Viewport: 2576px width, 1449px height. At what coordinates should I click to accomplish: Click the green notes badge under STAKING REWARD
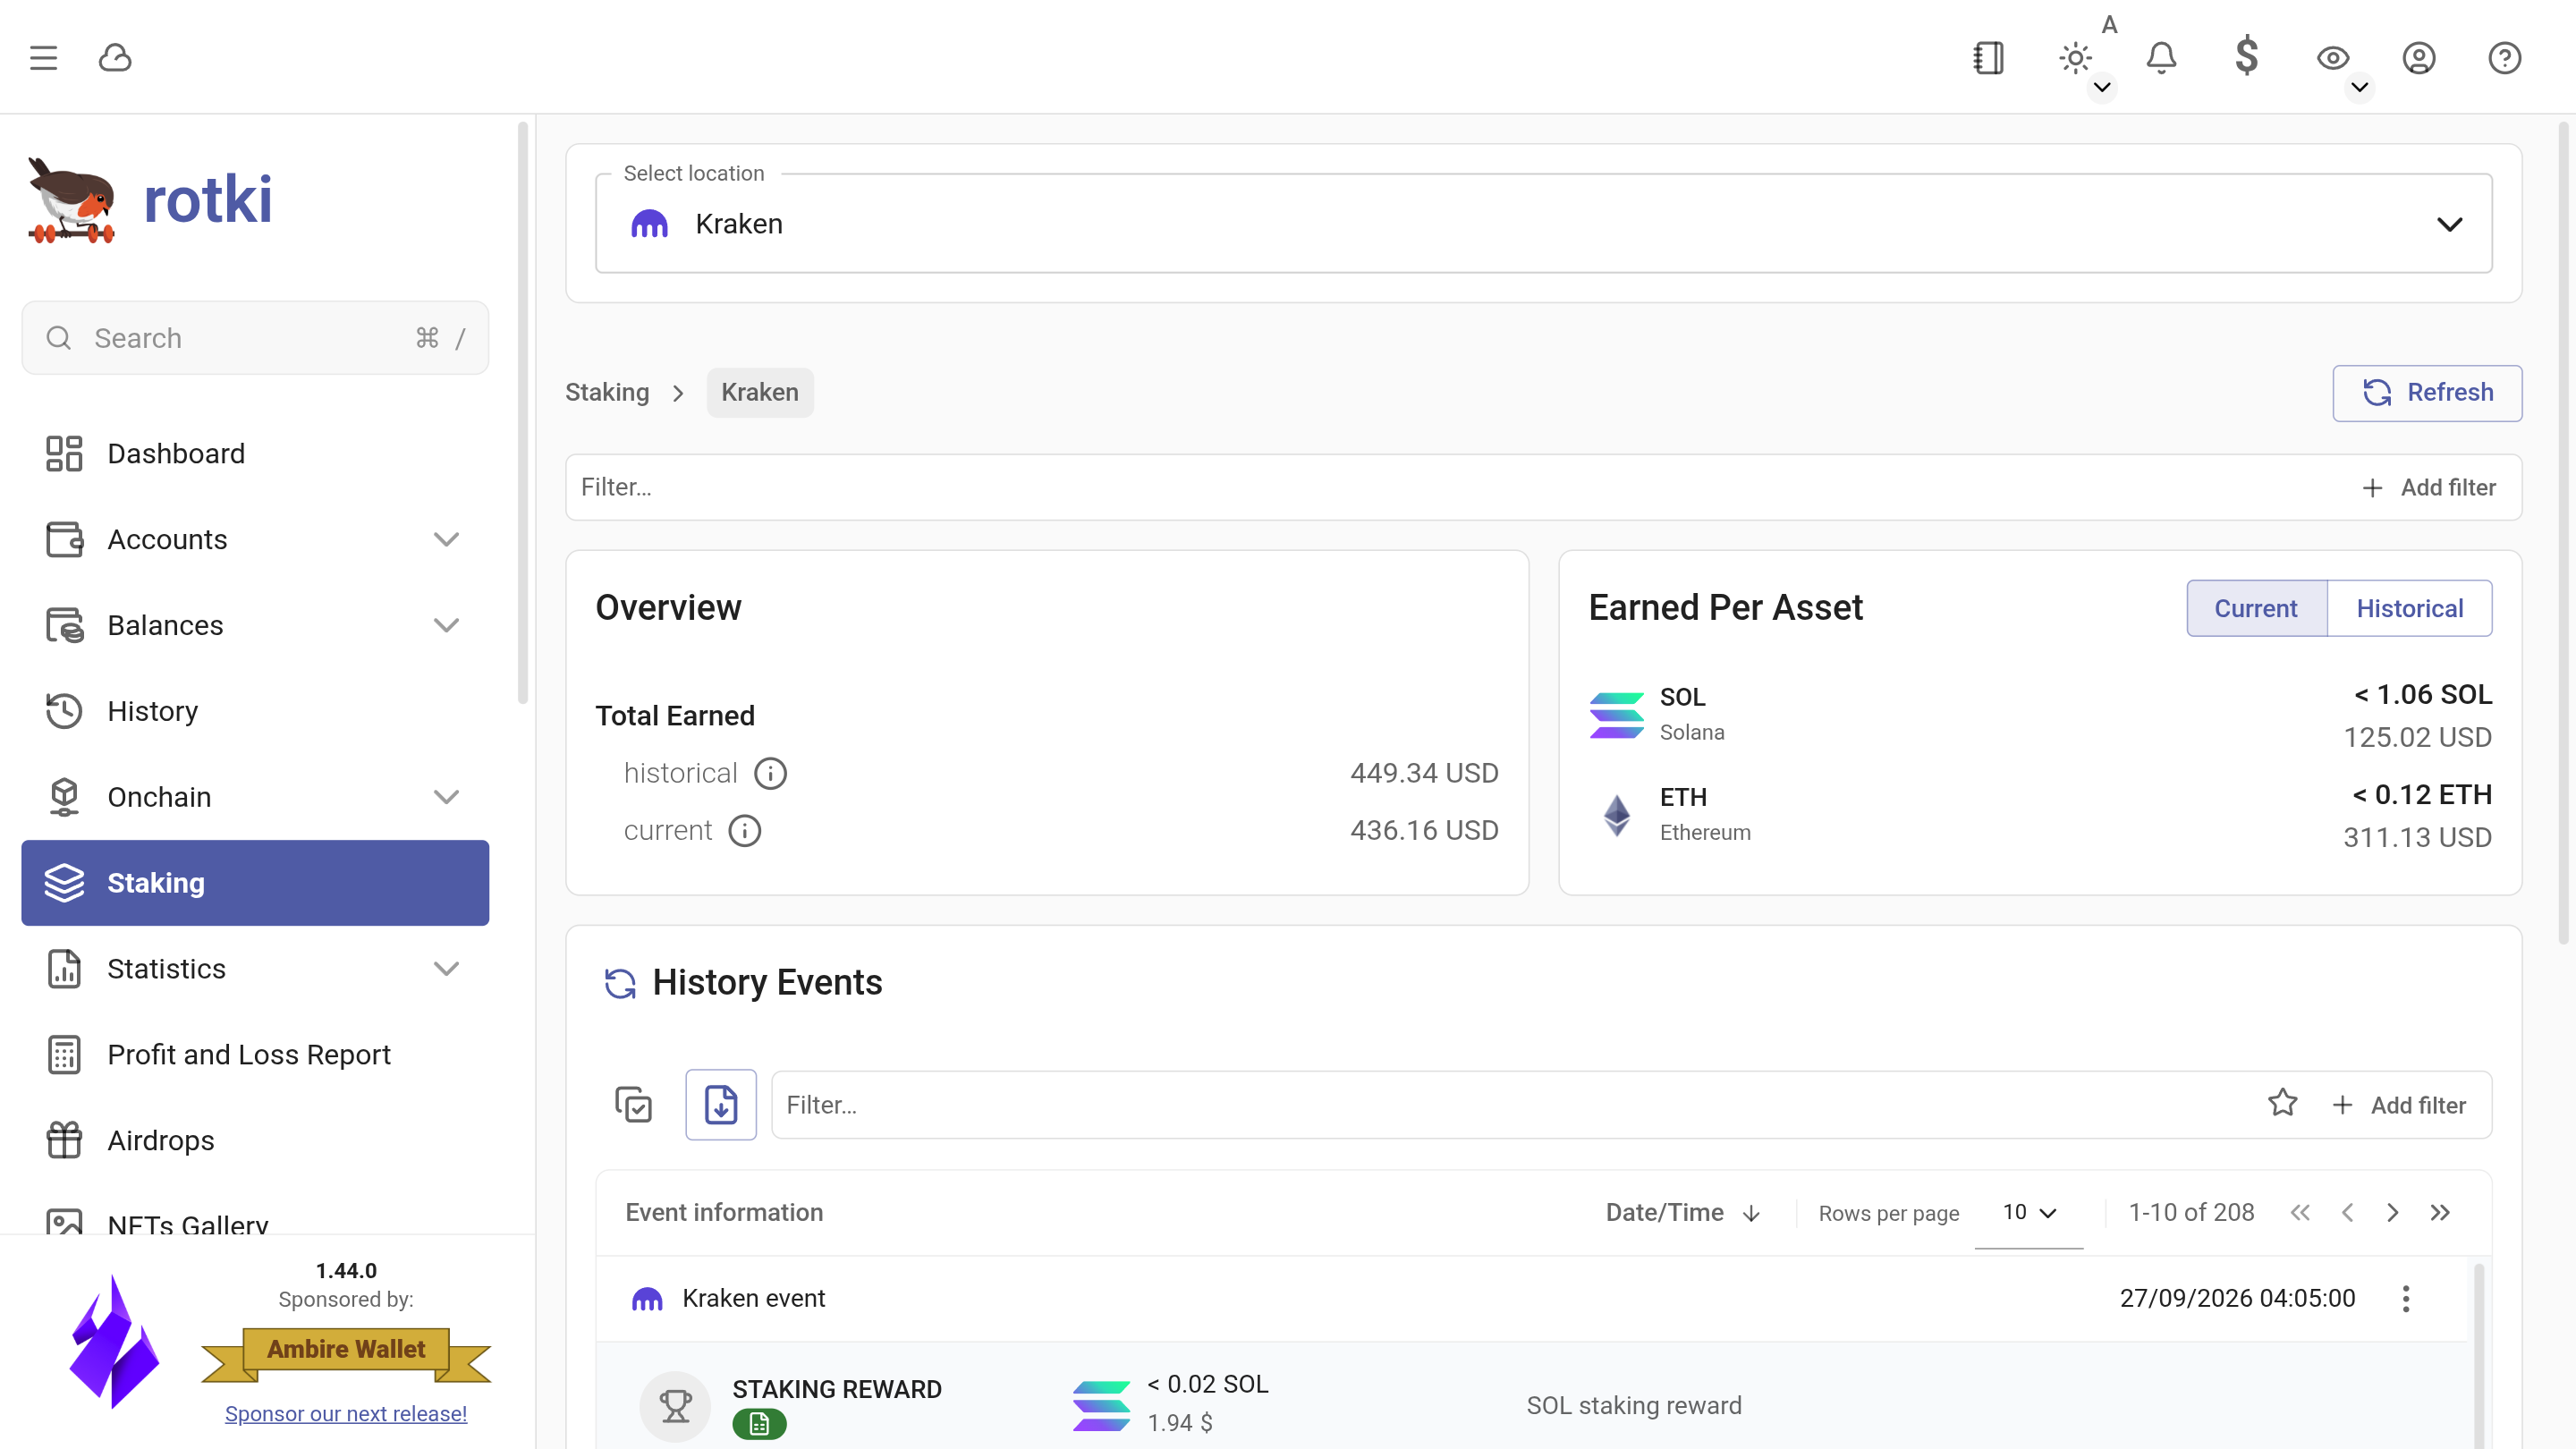click(759, 1424)
